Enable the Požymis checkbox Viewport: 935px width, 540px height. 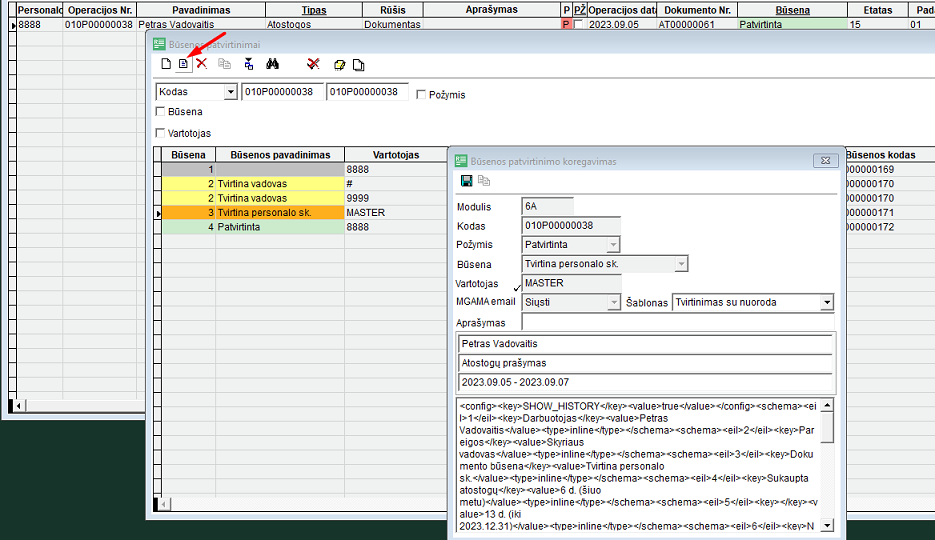click(x=421, y=94)
